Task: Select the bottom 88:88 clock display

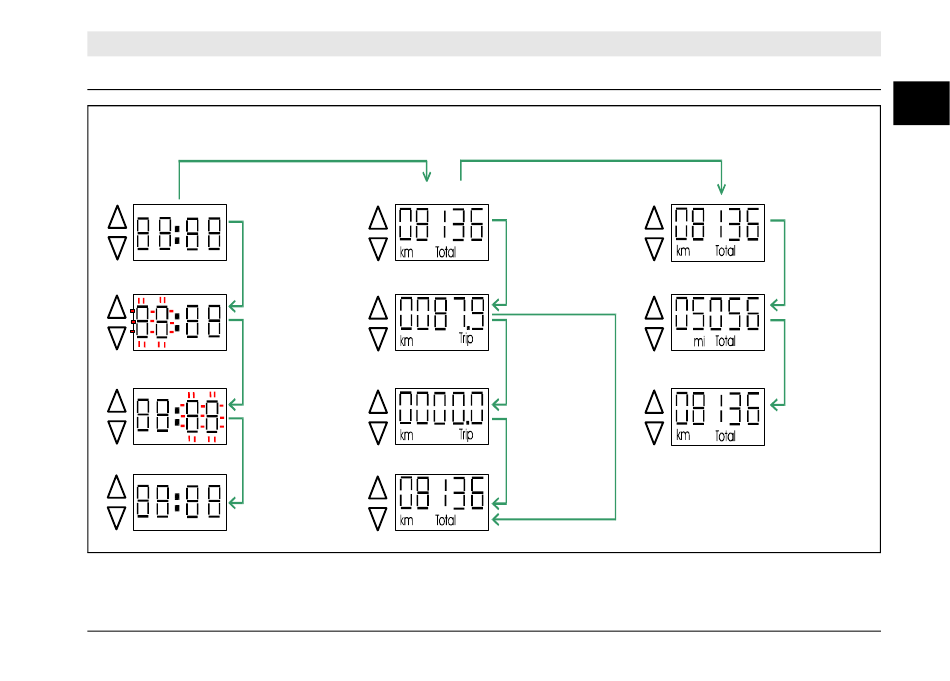Action: click(x=180, y=502)
